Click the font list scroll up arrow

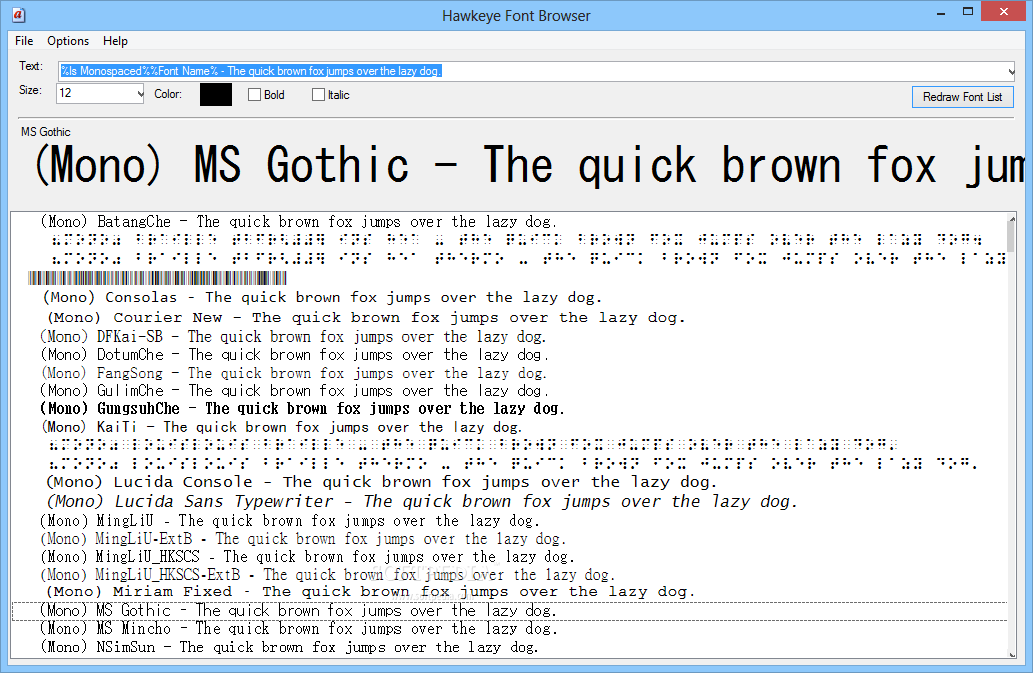(x=1012, y=218)
